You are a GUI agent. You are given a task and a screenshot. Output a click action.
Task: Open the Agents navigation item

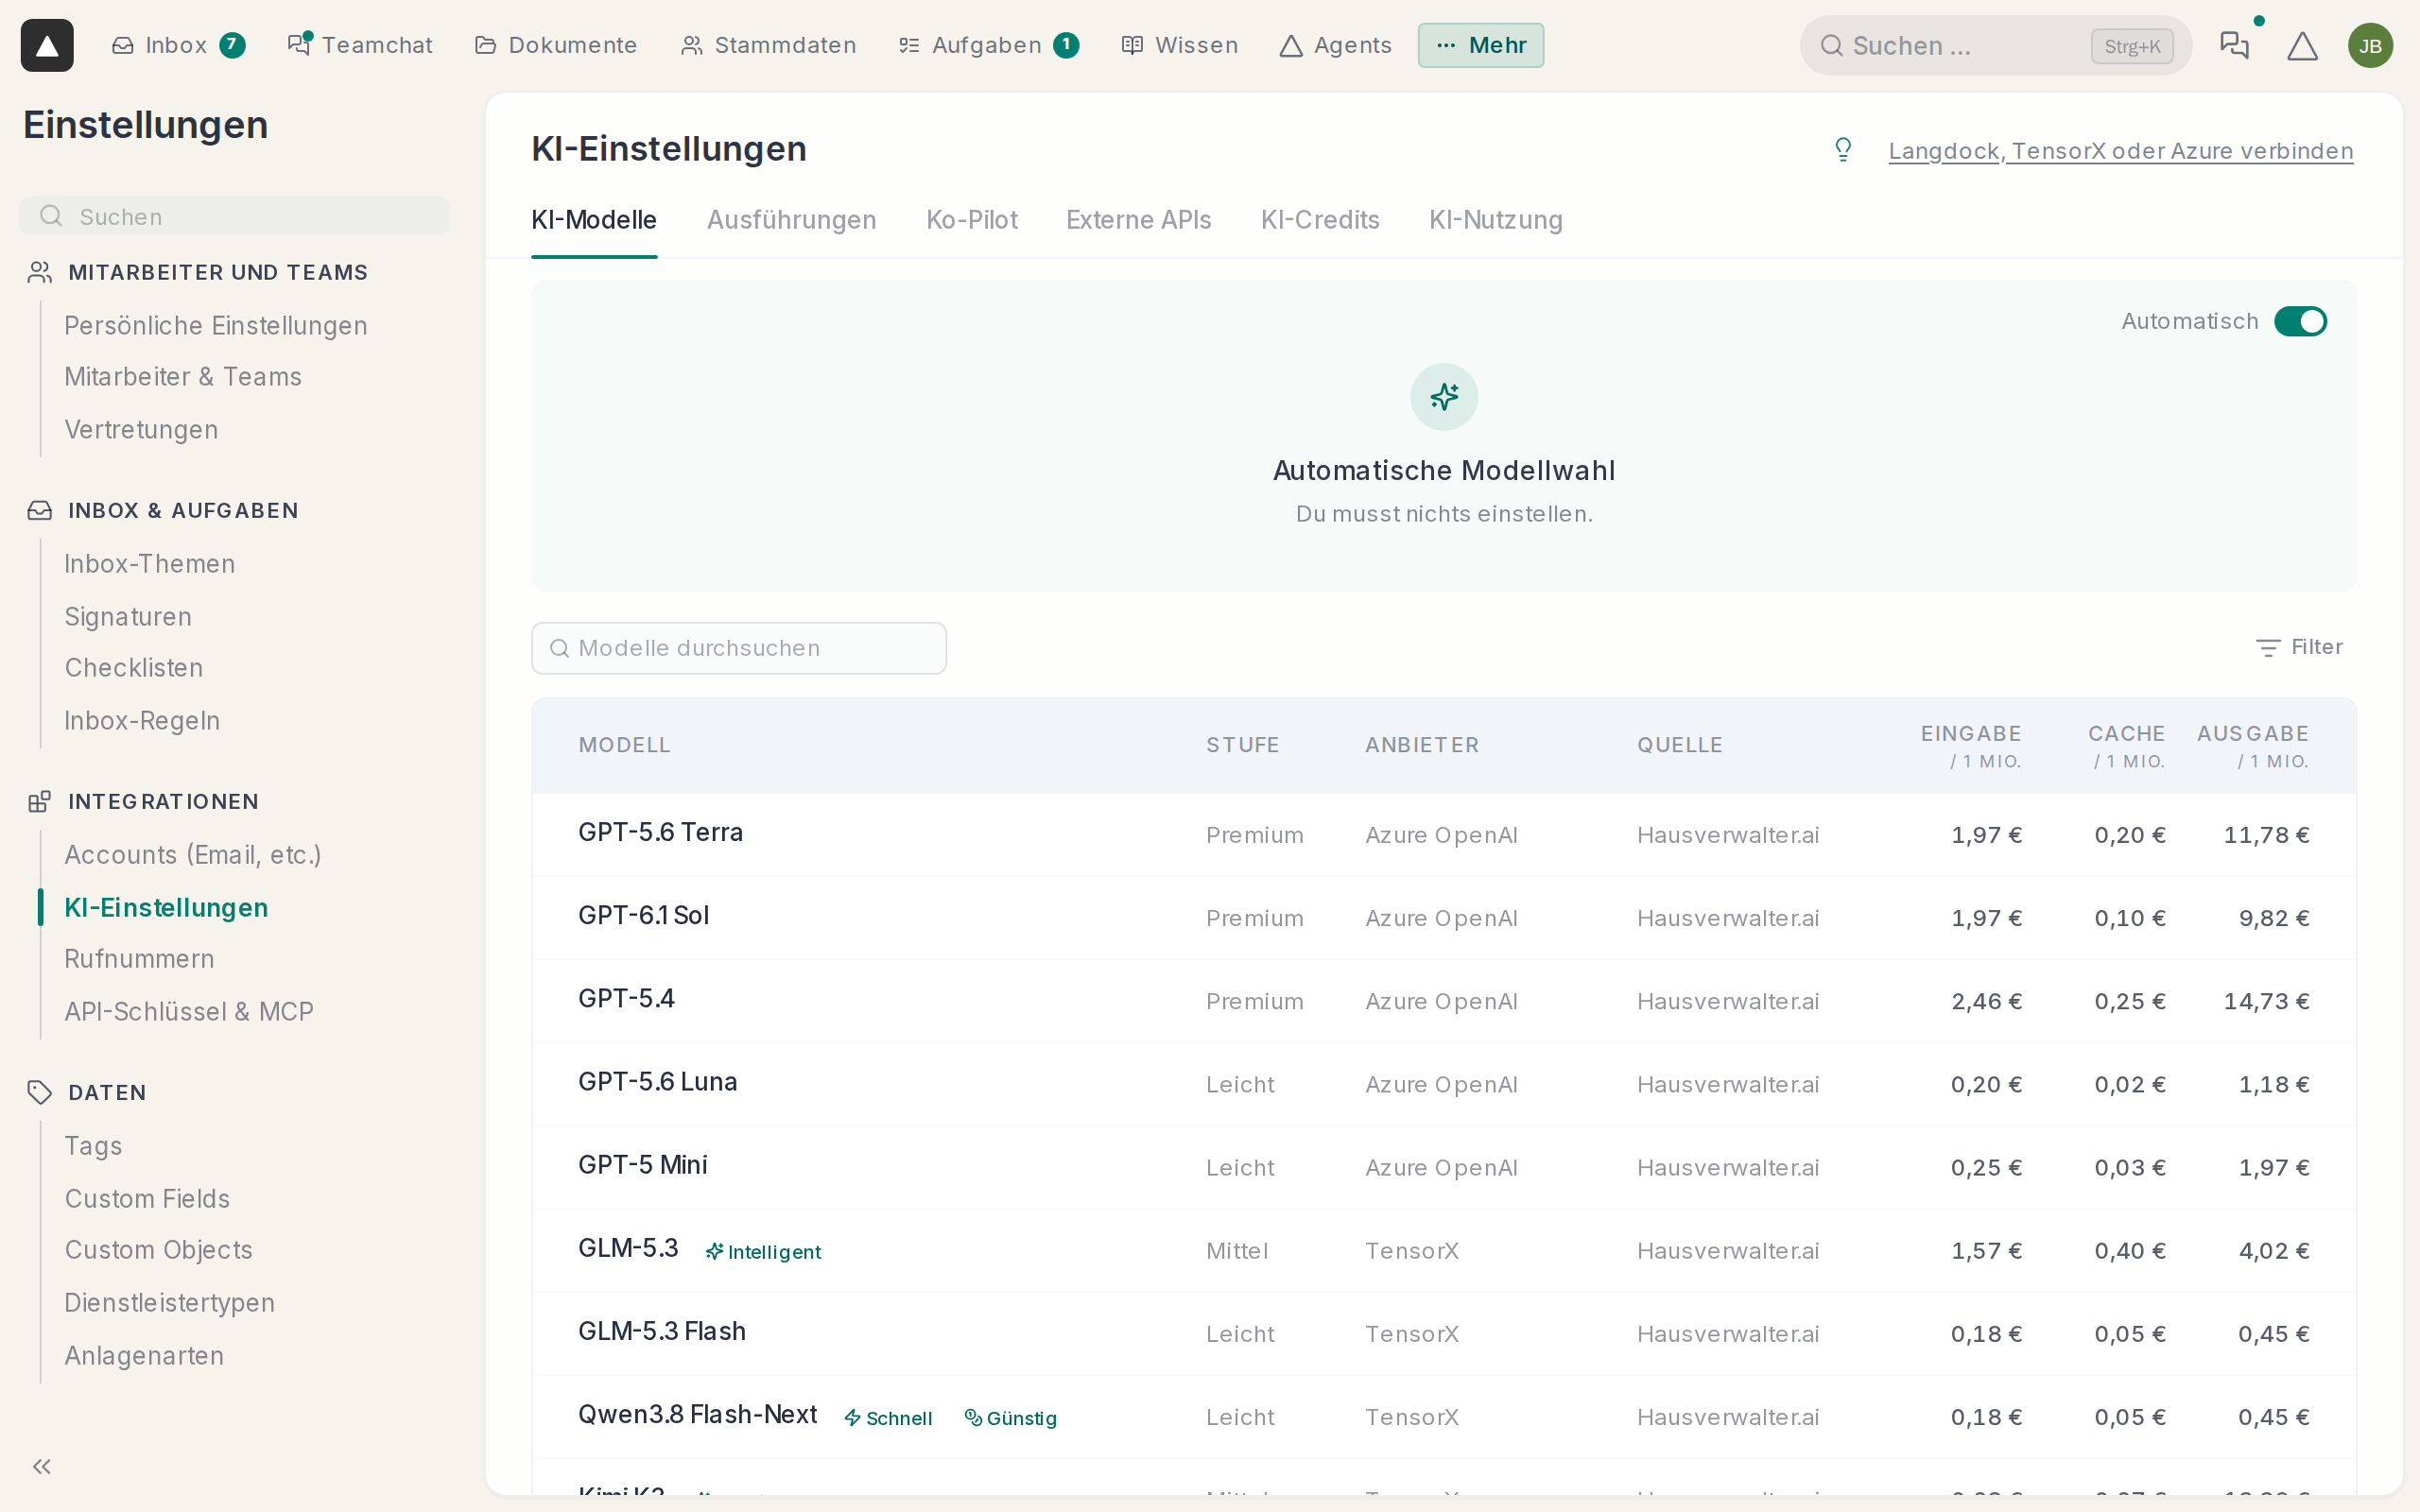(x=1335, y=45)
